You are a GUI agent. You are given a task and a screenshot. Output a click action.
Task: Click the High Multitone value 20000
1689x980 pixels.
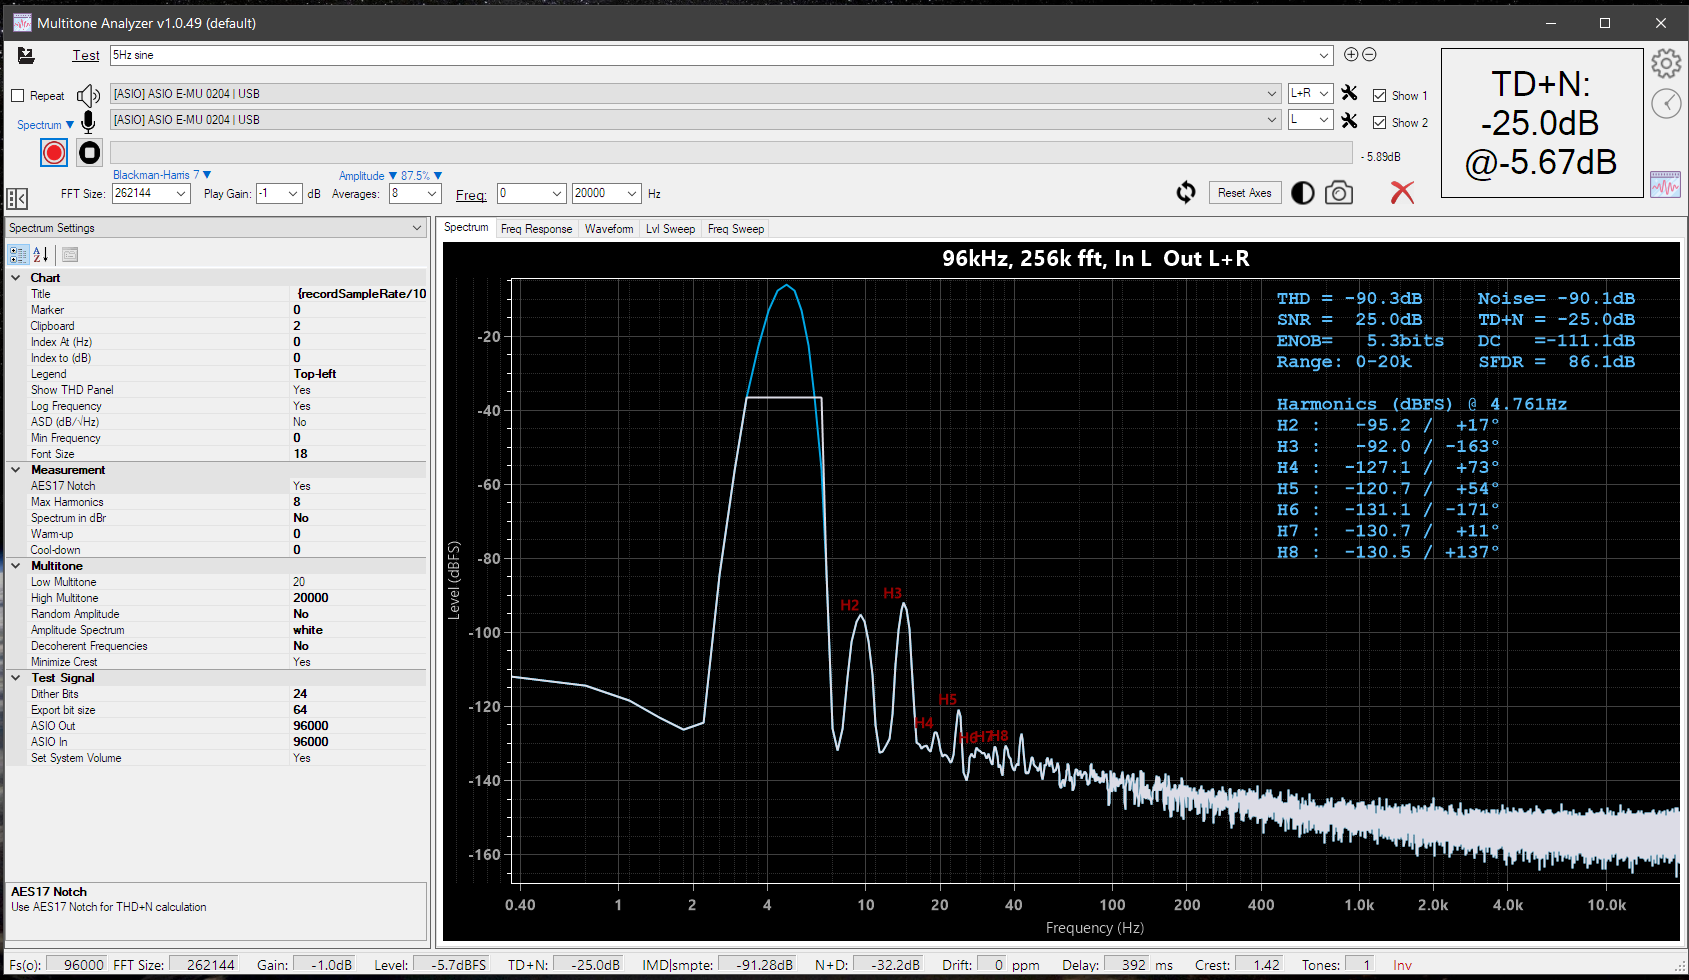(311, 598)
